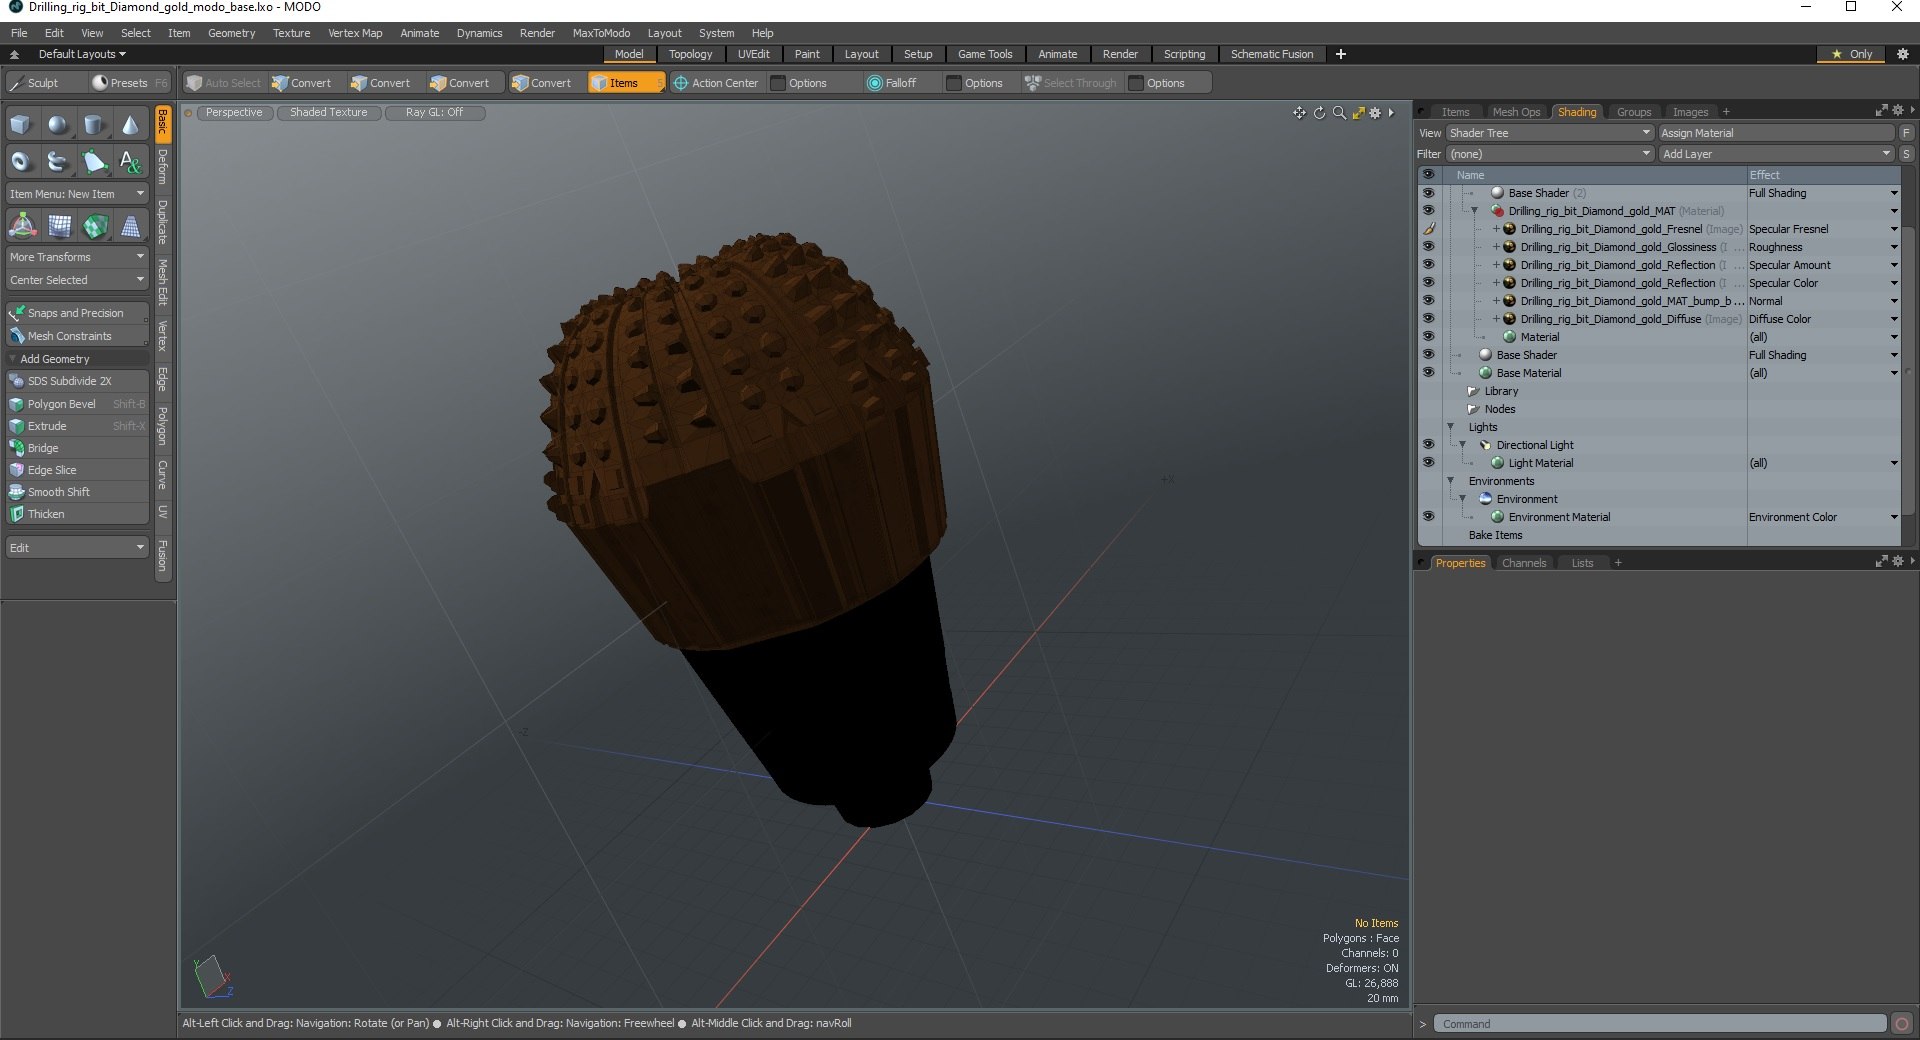Switch to the UVEdit layout tab
This screenshot has height=1040, width=1920.
[x=753, y=54]
